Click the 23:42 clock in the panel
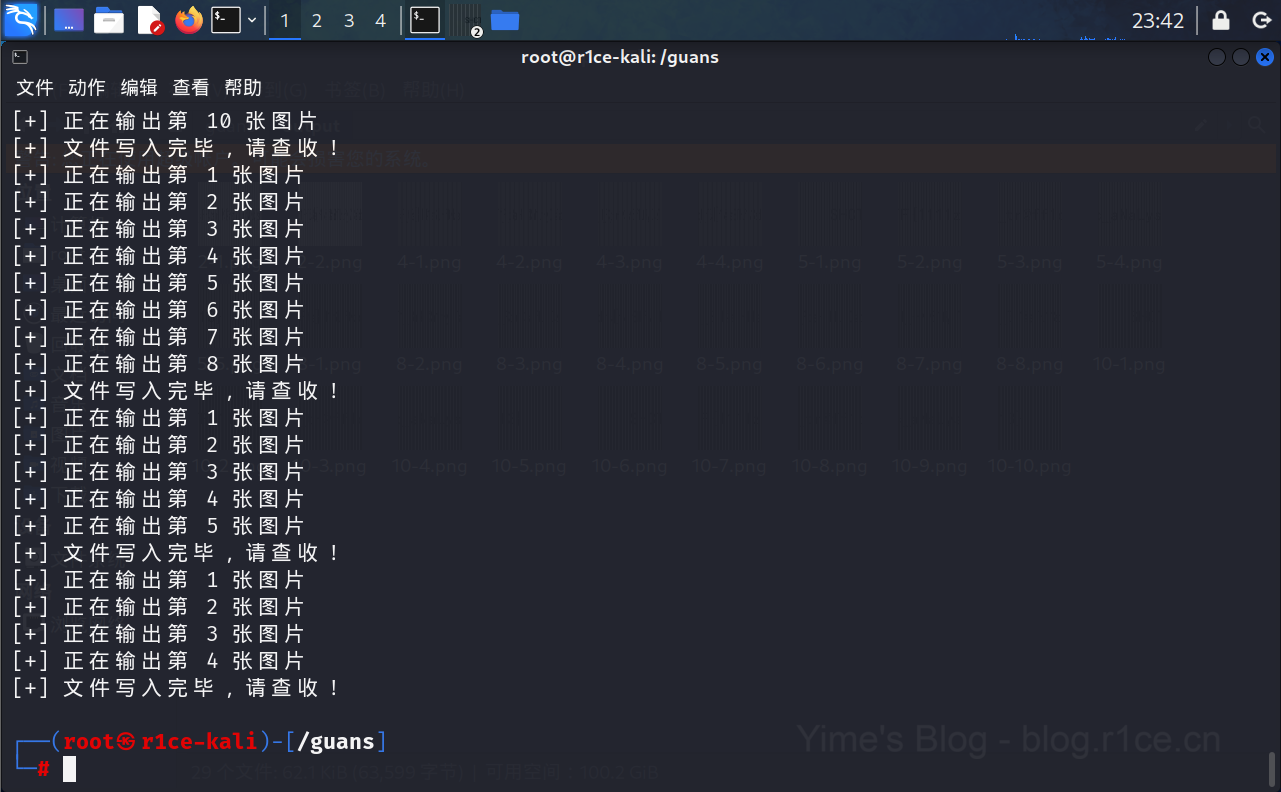Screen dimensions: 1281x792 (1158, 20)
